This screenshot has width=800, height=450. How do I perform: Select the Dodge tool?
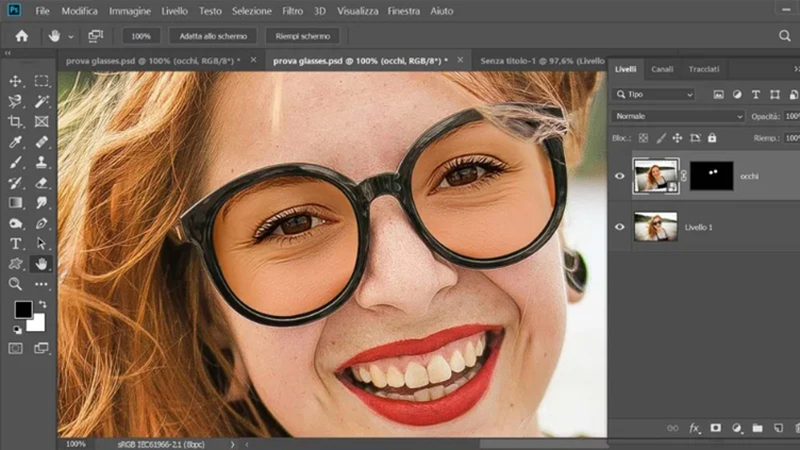(x=15, y=223)
